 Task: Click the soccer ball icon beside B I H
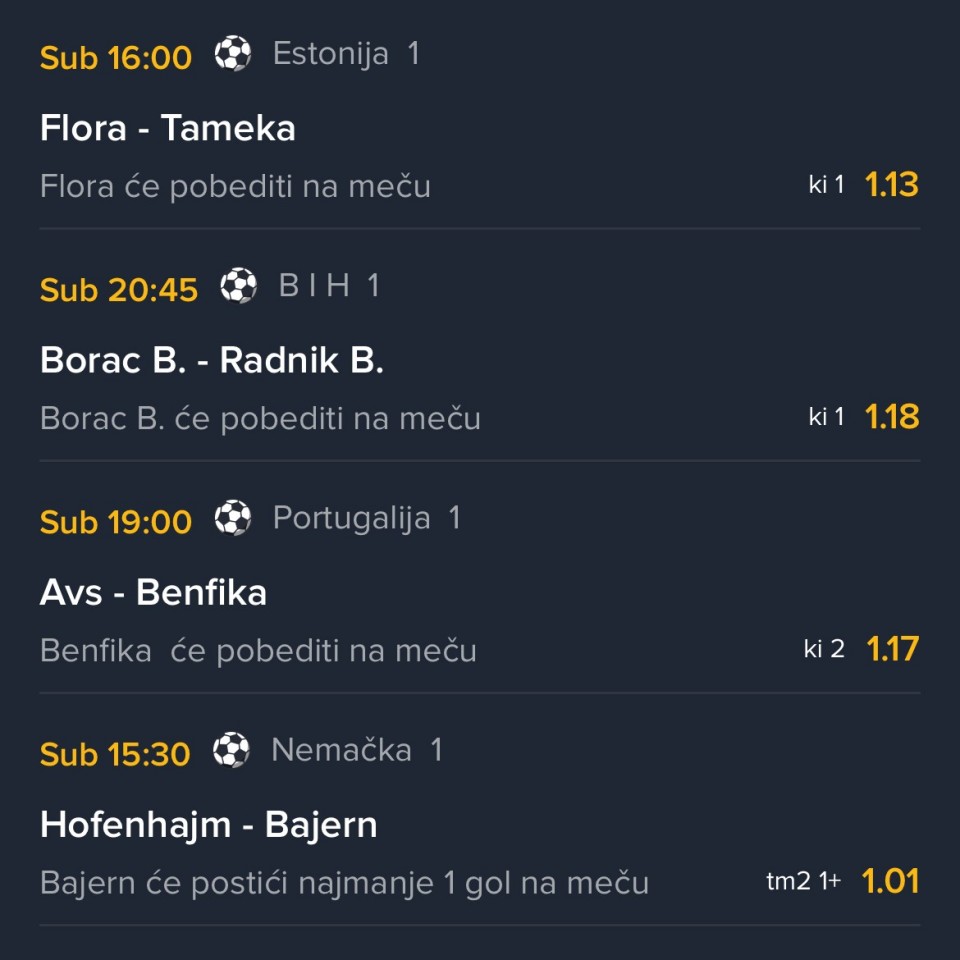click(x=239, y=286)
